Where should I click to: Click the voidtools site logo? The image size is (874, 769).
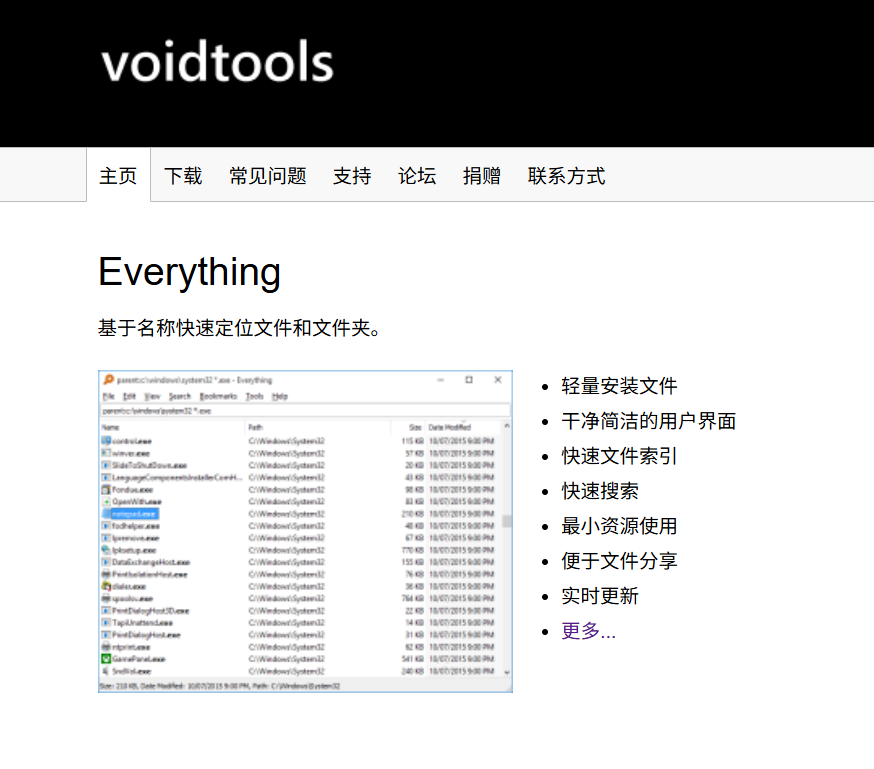pos(217,62)
